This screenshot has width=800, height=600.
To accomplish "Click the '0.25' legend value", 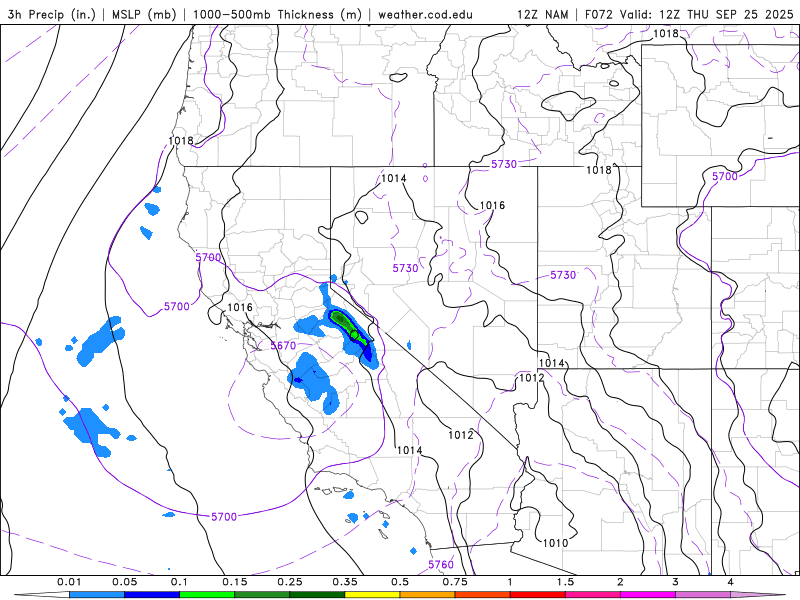I will pos(290,582).
